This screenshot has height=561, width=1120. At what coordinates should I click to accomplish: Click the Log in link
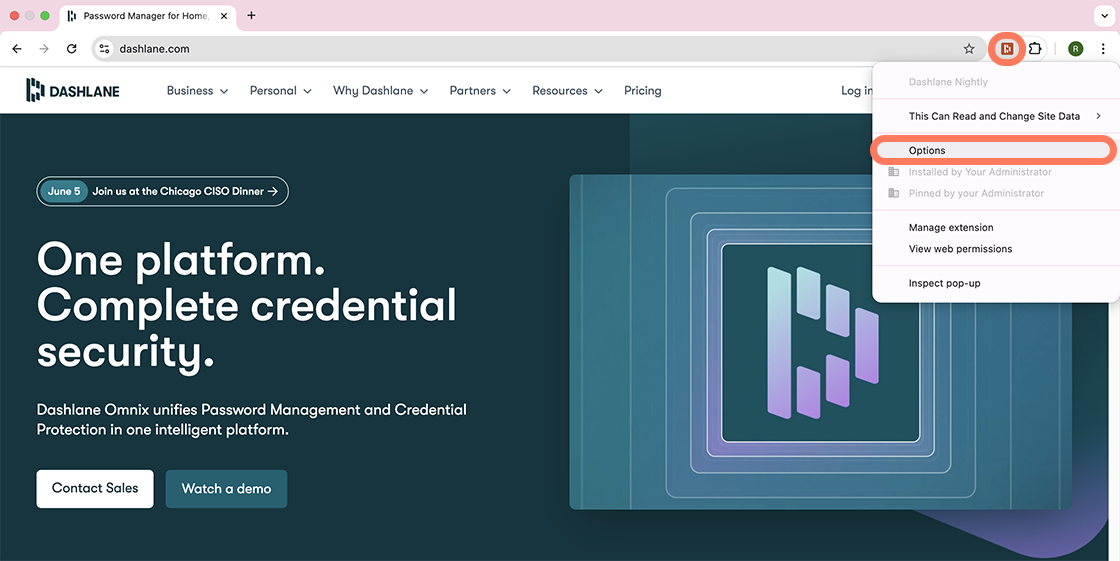[x=856, y=91]
